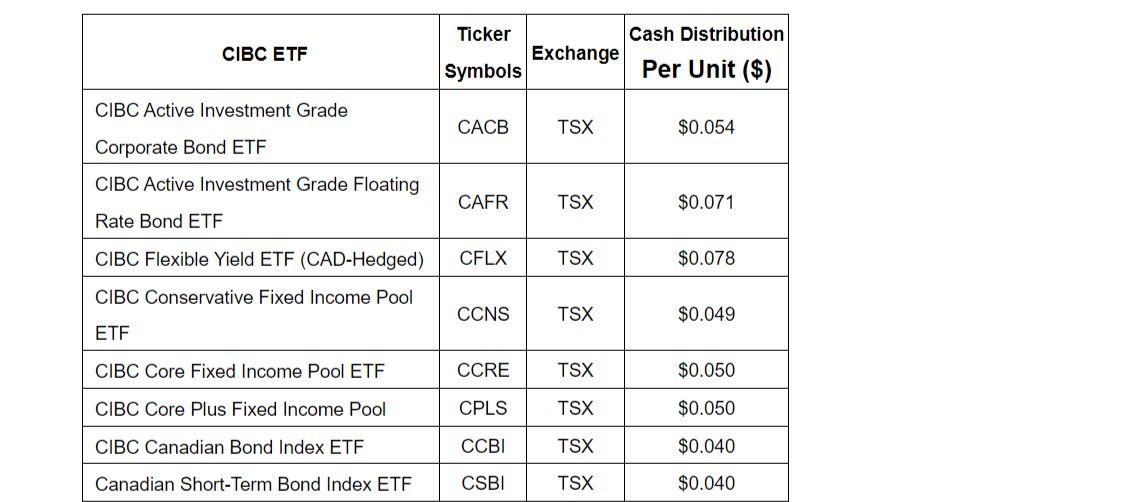Image resolution: width=1148 pixels, height=502 pixels.
Task: Click CIBC Core Fixed Income Pool ETF
Action: click(x=240, y=371)
